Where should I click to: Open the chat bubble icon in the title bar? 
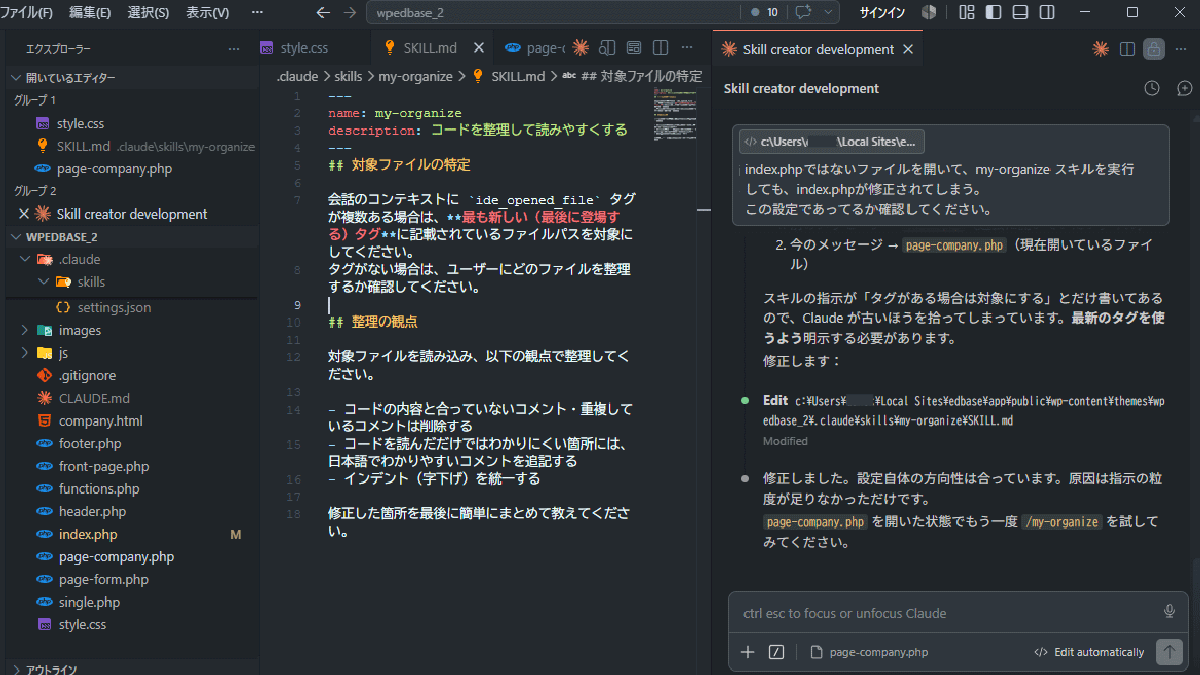[803, 13]
